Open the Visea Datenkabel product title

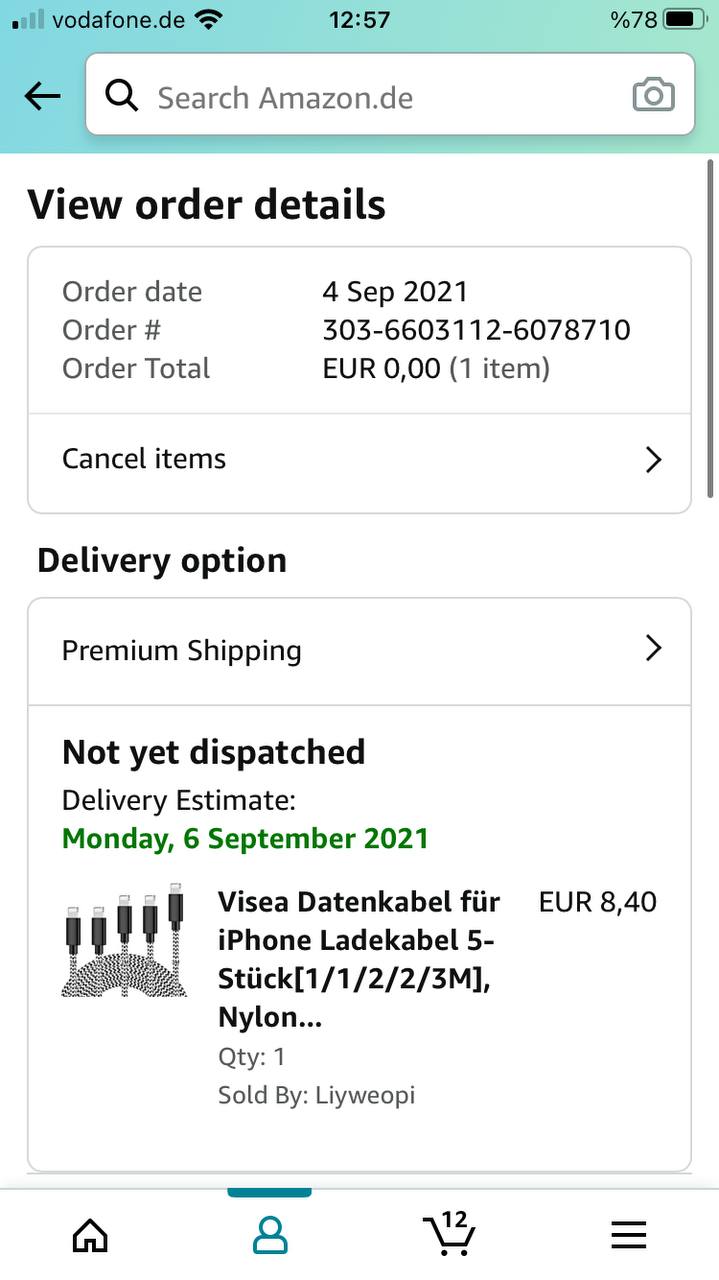[x=360, y=959]
